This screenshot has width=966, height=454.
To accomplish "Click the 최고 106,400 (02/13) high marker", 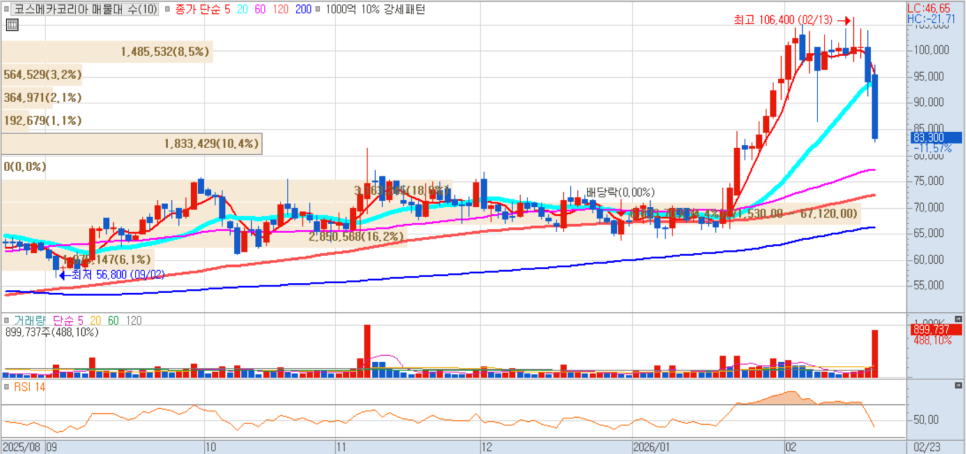I will 792,20.
